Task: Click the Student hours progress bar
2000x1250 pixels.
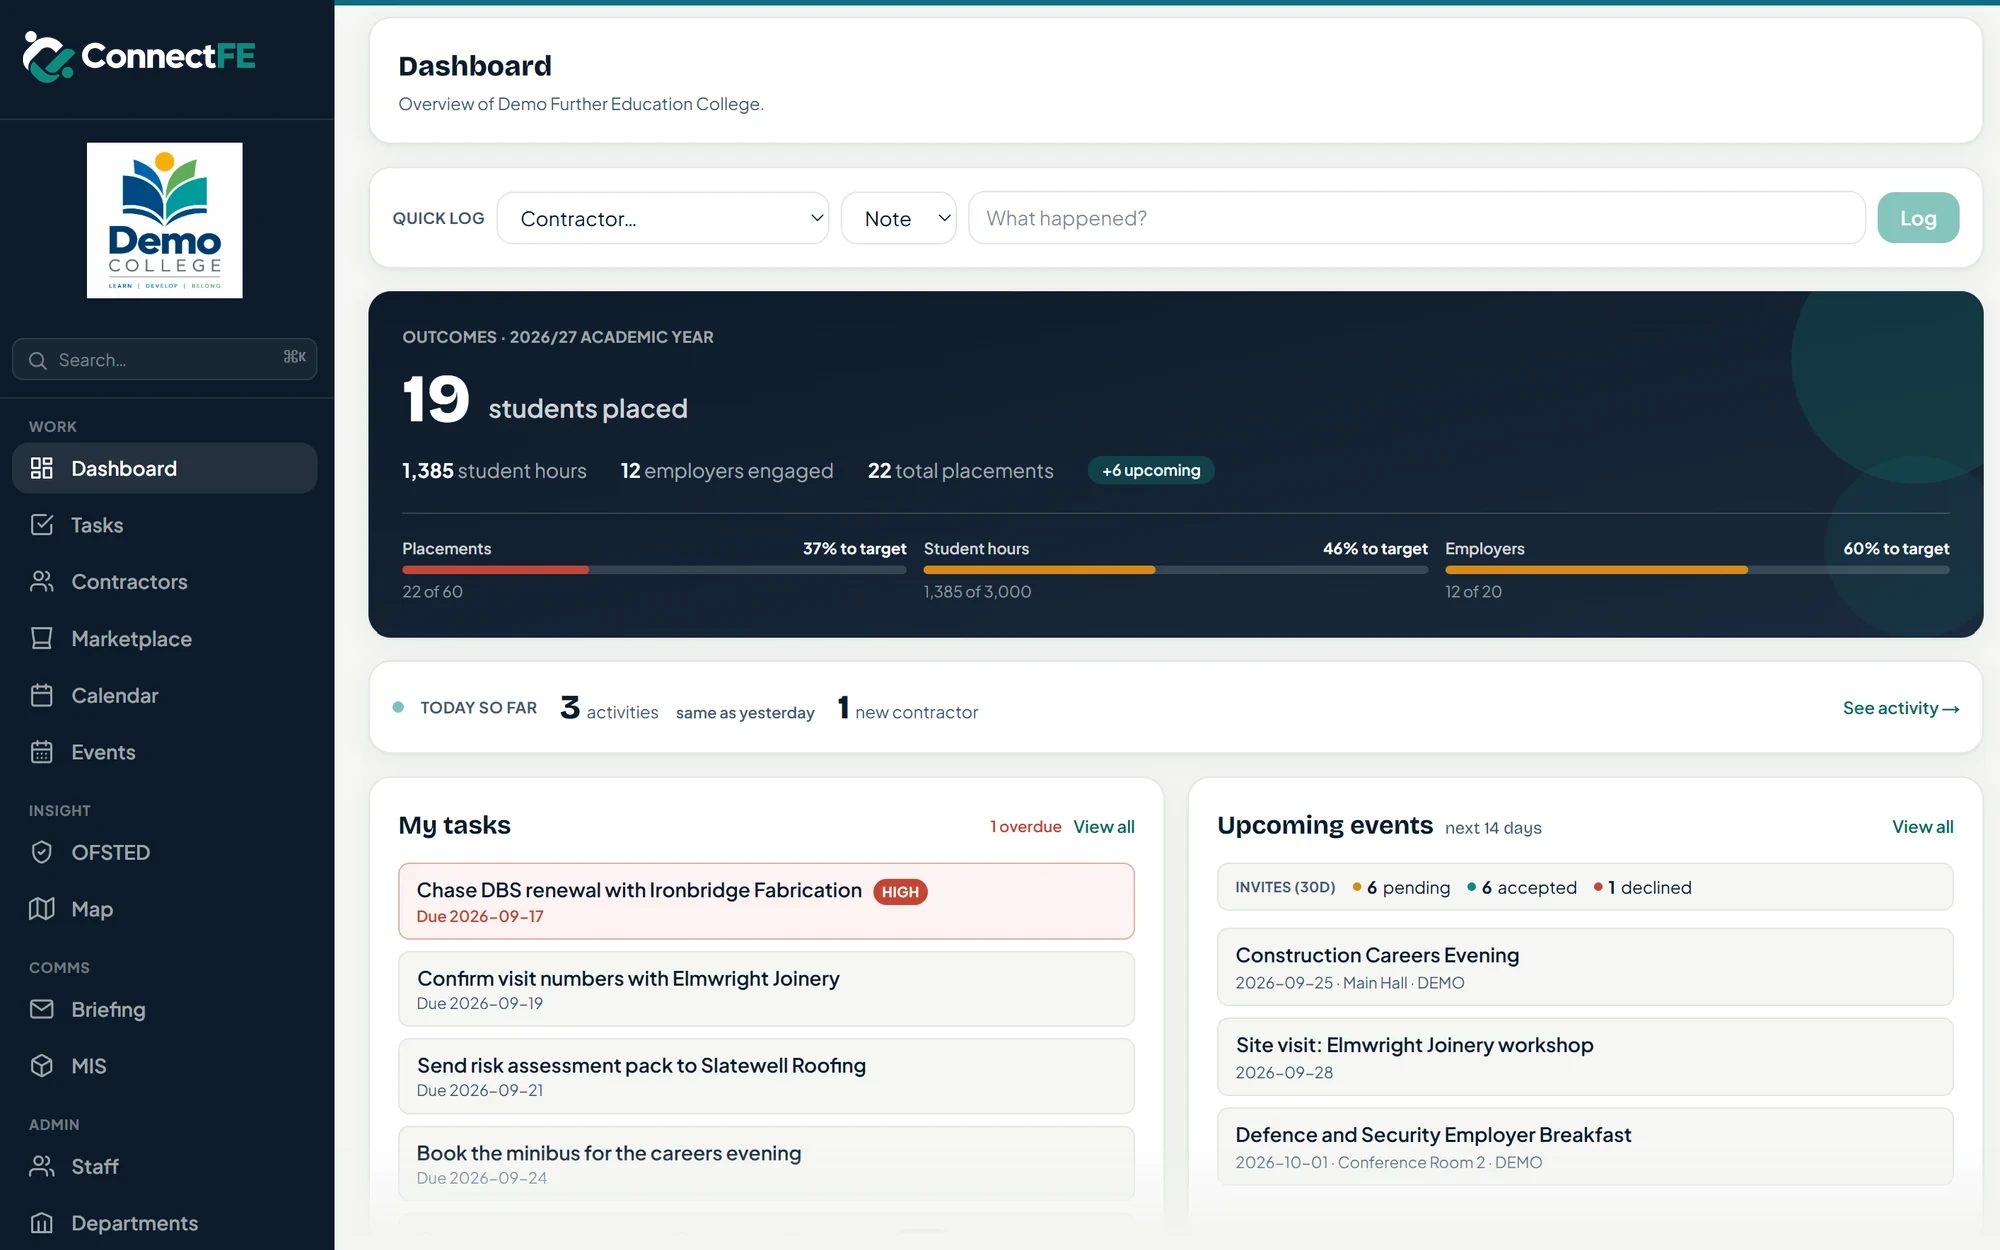Action: click(1176, 570)
